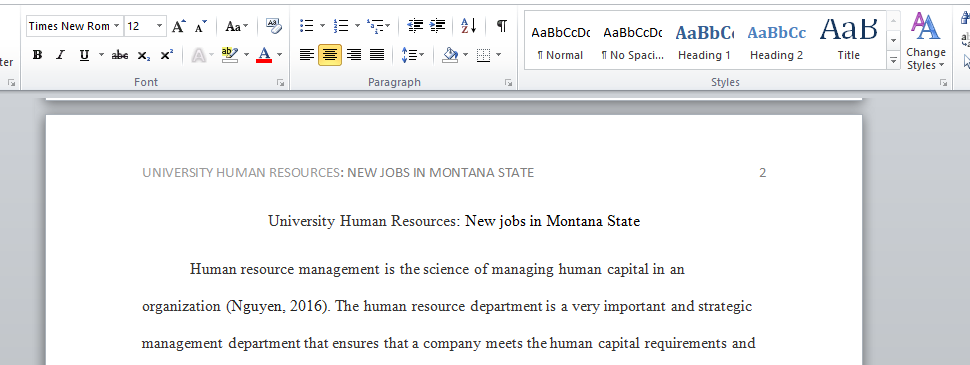Apply the No Spacing style
This screenshot has height=365, width=970.
(632, 41)
